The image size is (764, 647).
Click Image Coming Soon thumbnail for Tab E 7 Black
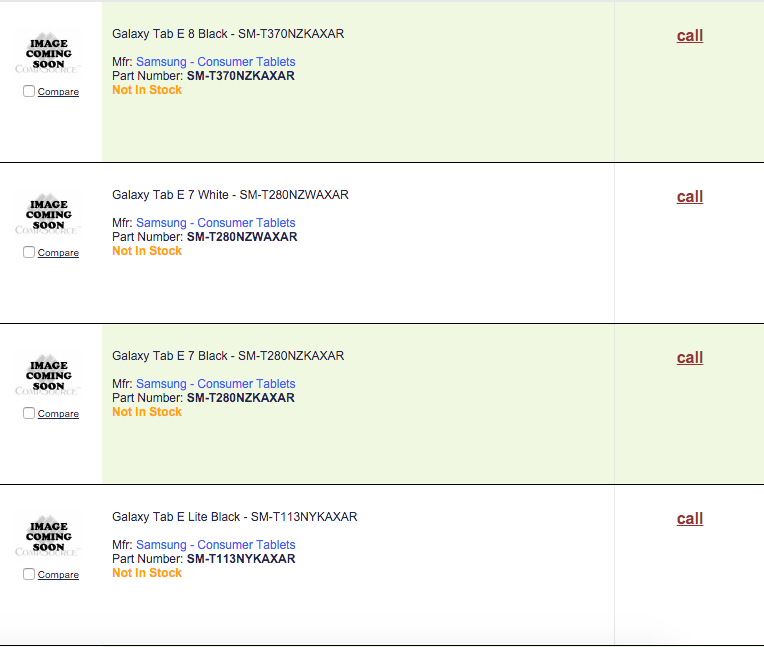point(49,376)
